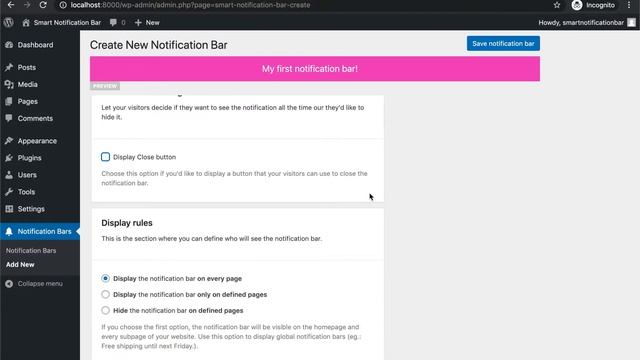640x360 pixels.
Task: Enable the Display Close button checkbox
Action: (105, 157)
